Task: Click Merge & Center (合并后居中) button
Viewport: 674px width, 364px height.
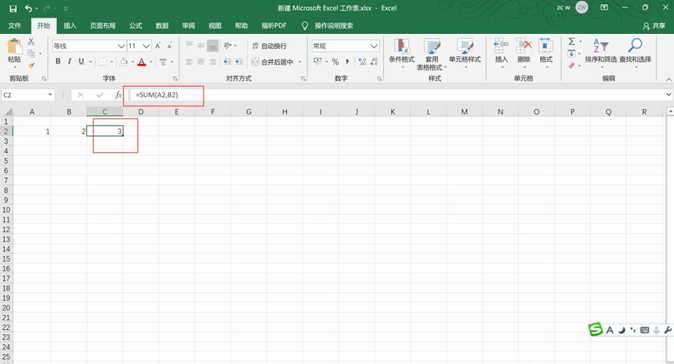Action: (x=273, y=62)
